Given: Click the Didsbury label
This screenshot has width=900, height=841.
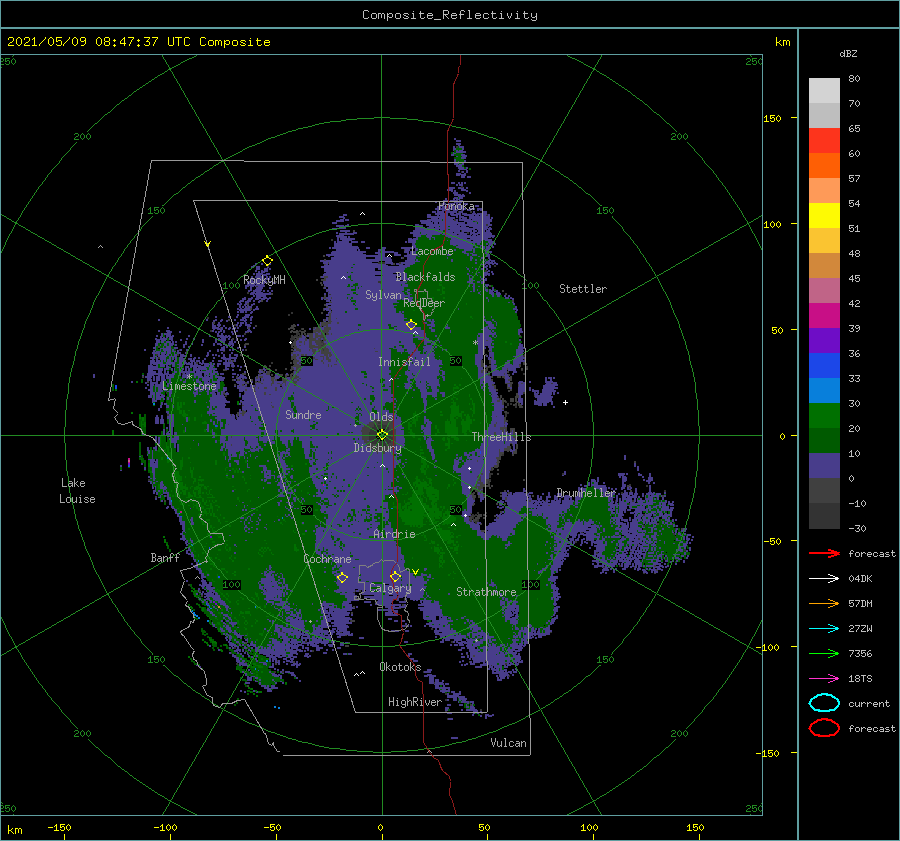Looking at the screenshot, I should (x=377, y=448).
